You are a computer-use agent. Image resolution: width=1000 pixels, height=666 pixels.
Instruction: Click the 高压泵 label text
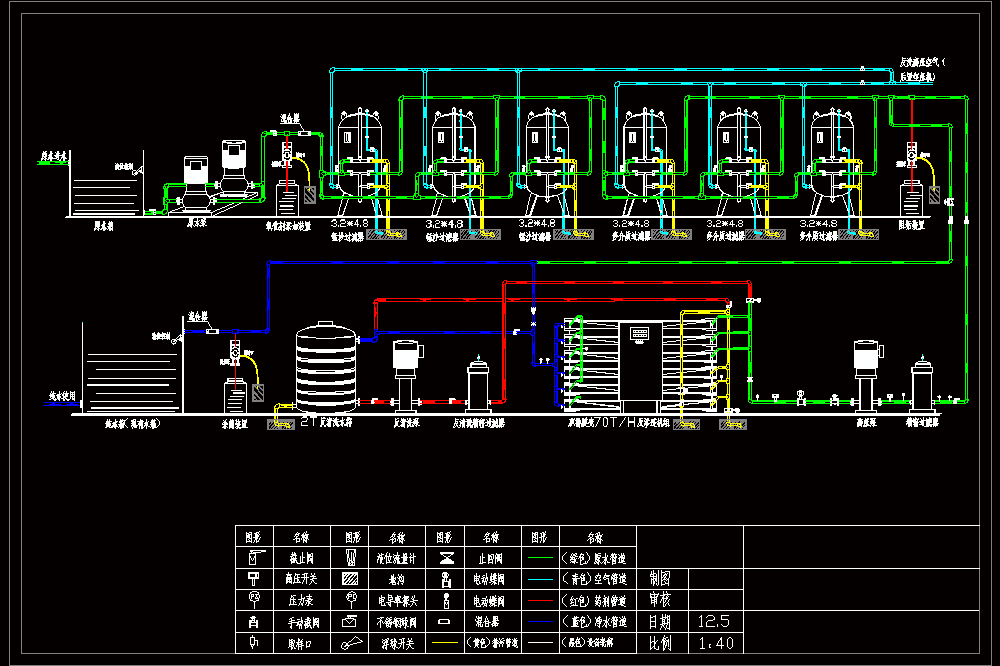(x=866, y=422)
